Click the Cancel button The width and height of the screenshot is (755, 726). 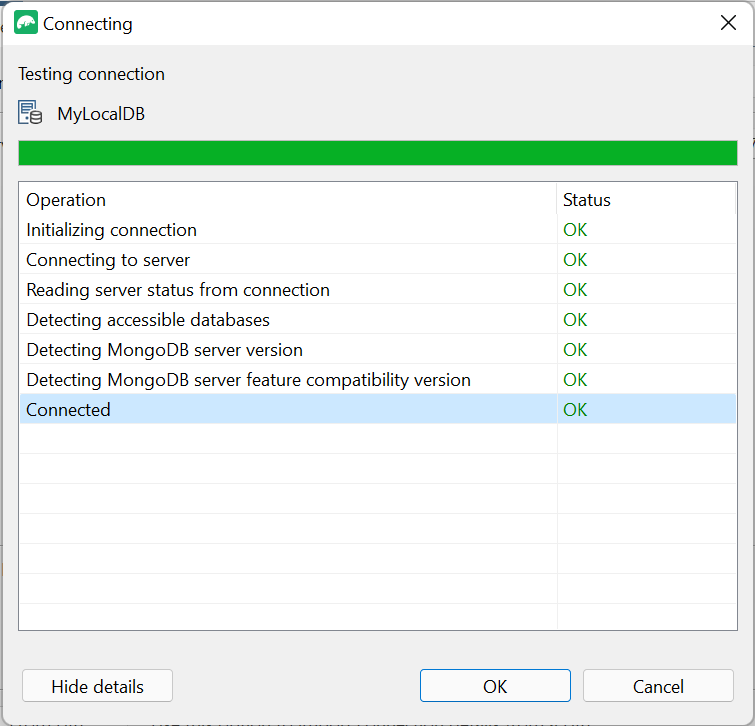658,686
